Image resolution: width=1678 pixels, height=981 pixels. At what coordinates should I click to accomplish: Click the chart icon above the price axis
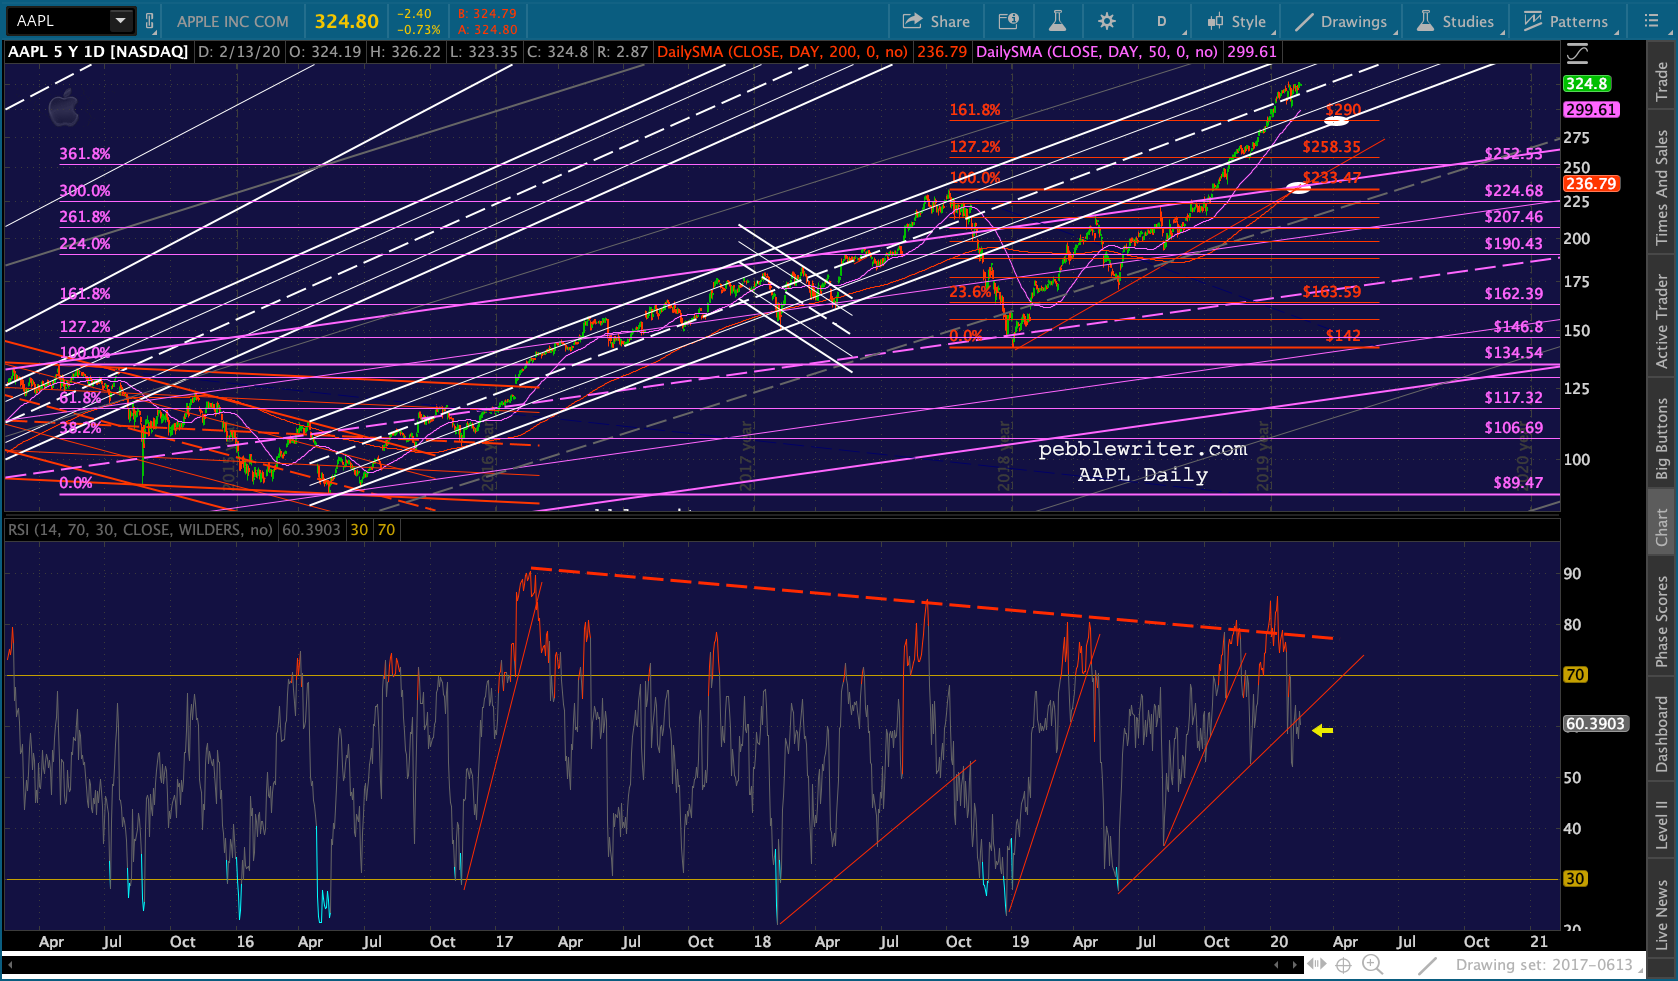click(x=1578, y=54)
